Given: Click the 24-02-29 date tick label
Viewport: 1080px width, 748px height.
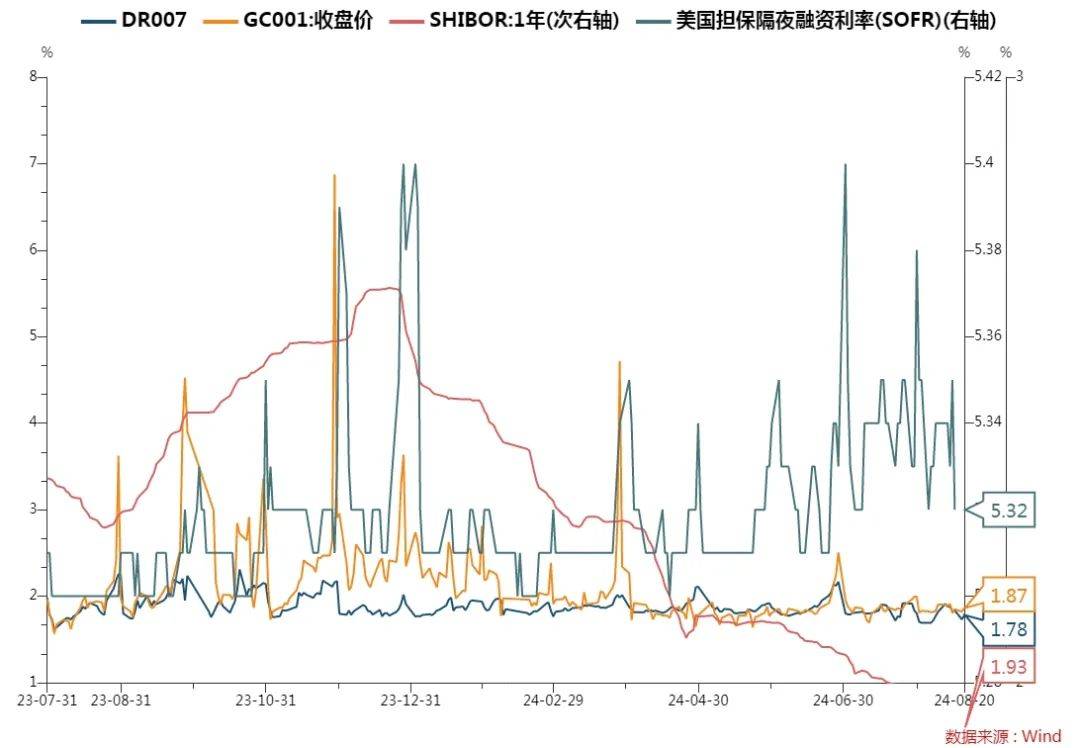Looking at the screenshot, I should [x=554, y=701].
